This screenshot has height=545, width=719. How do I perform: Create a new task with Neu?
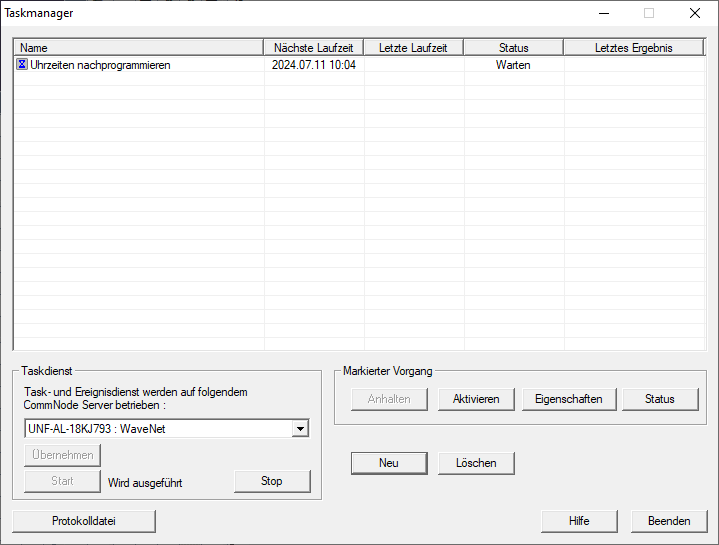[388, 463]
